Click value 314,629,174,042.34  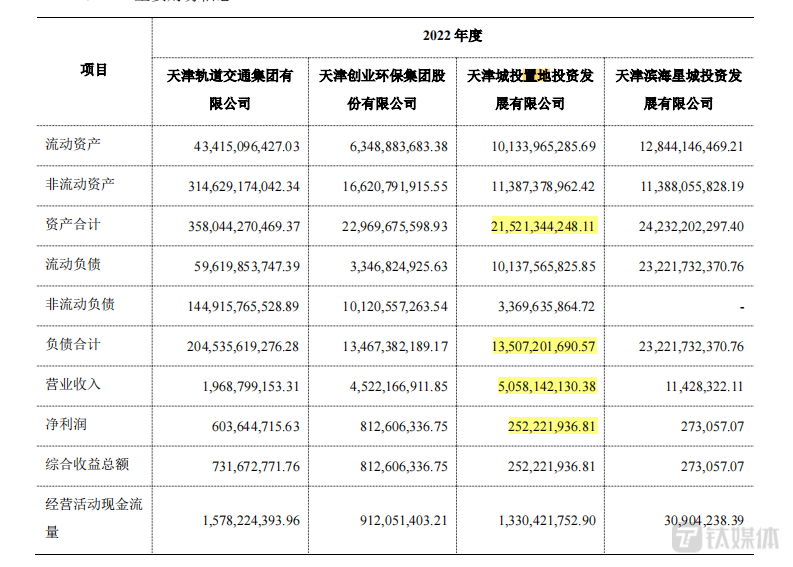coord(244,187)
